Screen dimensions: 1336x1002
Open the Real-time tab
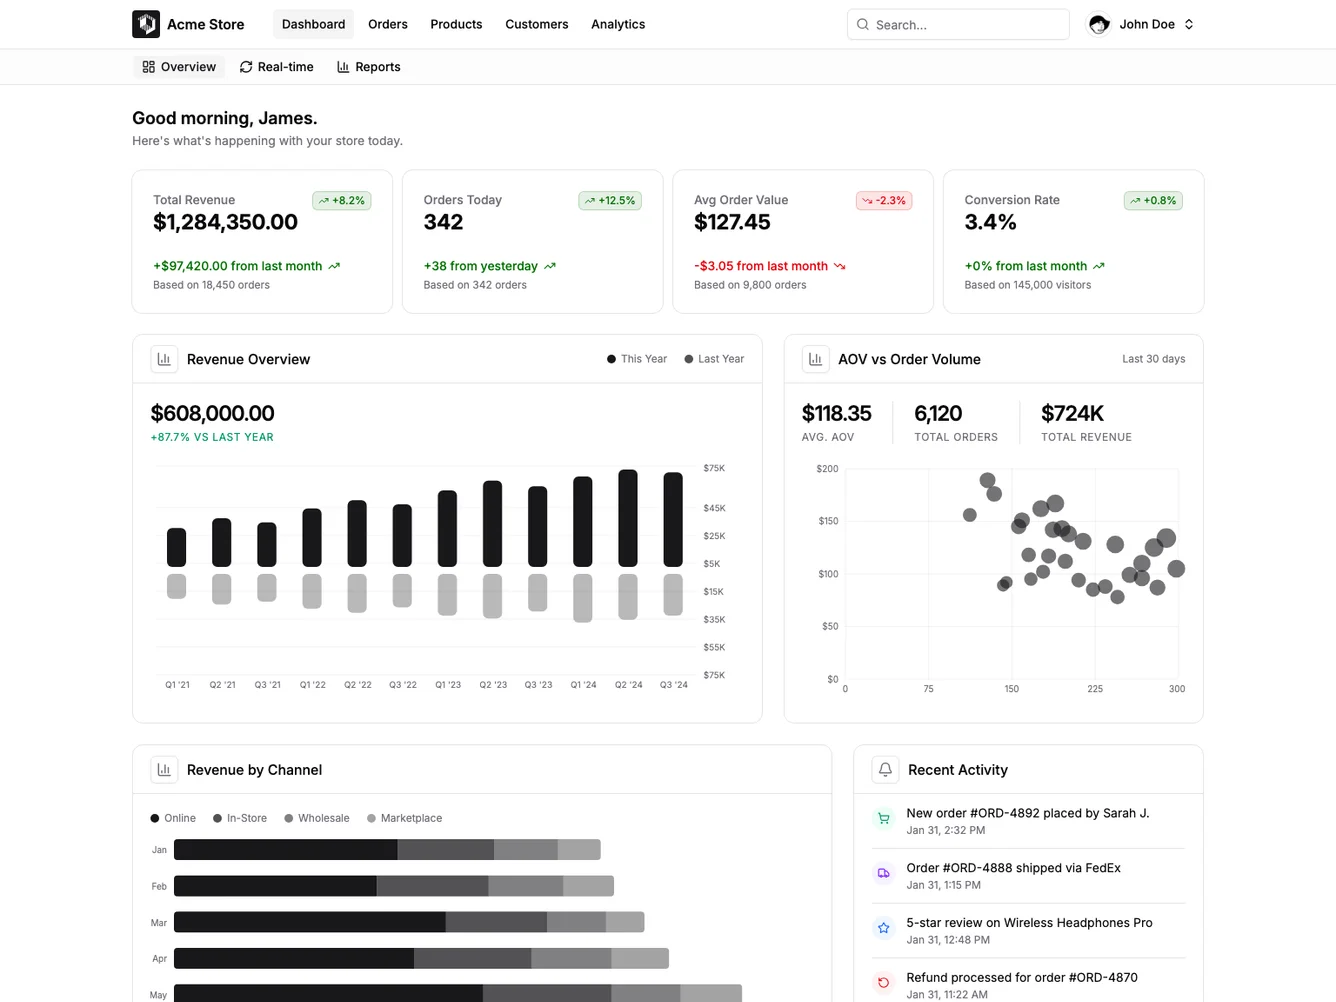coord(277,66)
